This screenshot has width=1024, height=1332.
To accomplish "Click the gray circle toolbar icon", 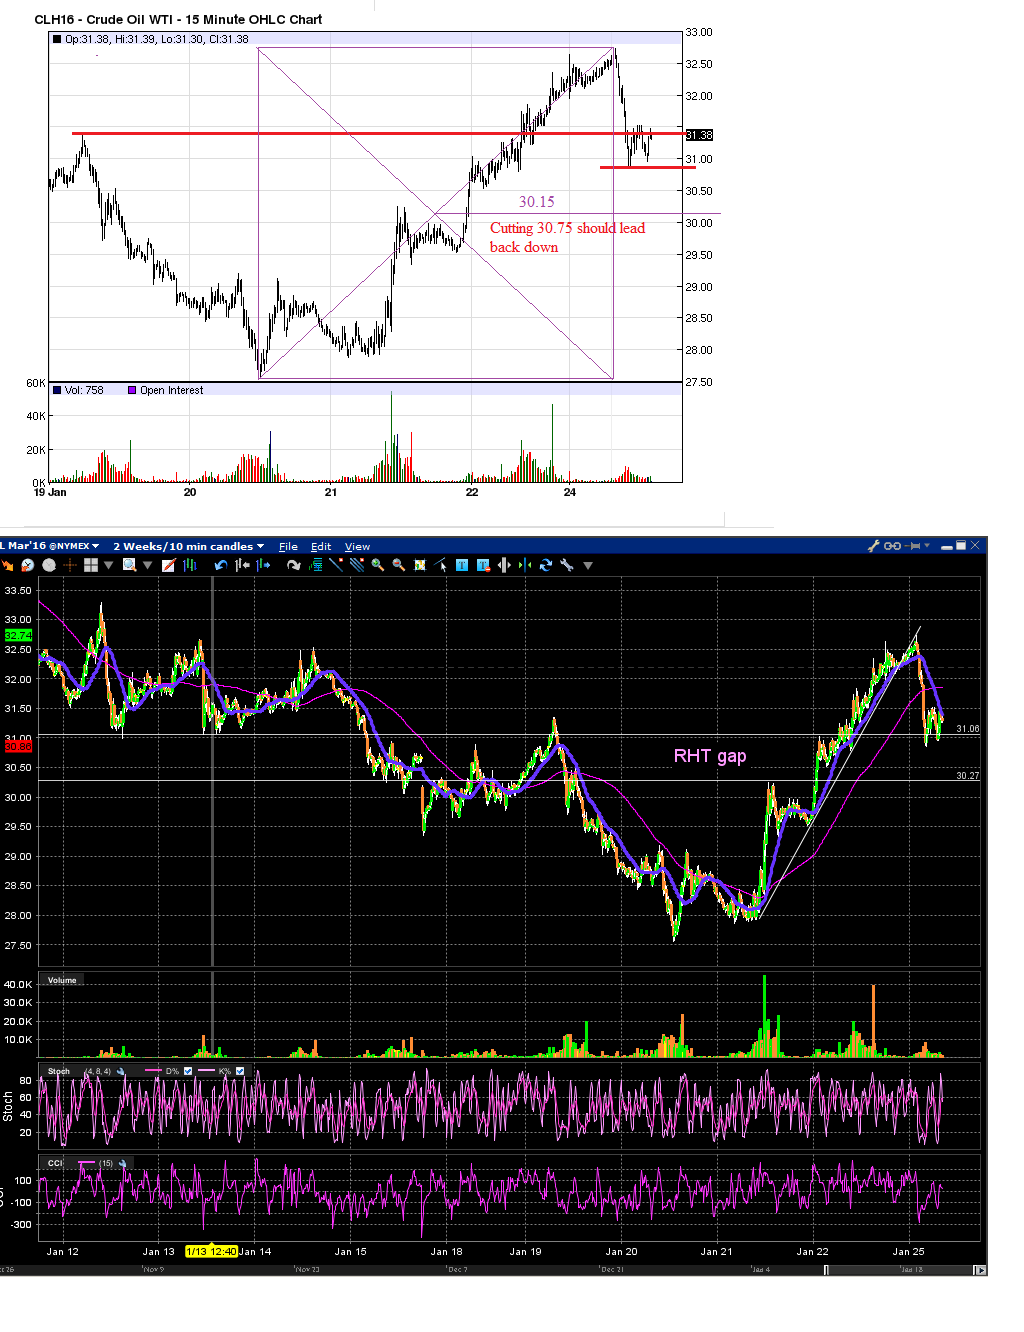I will pos(48,565).
